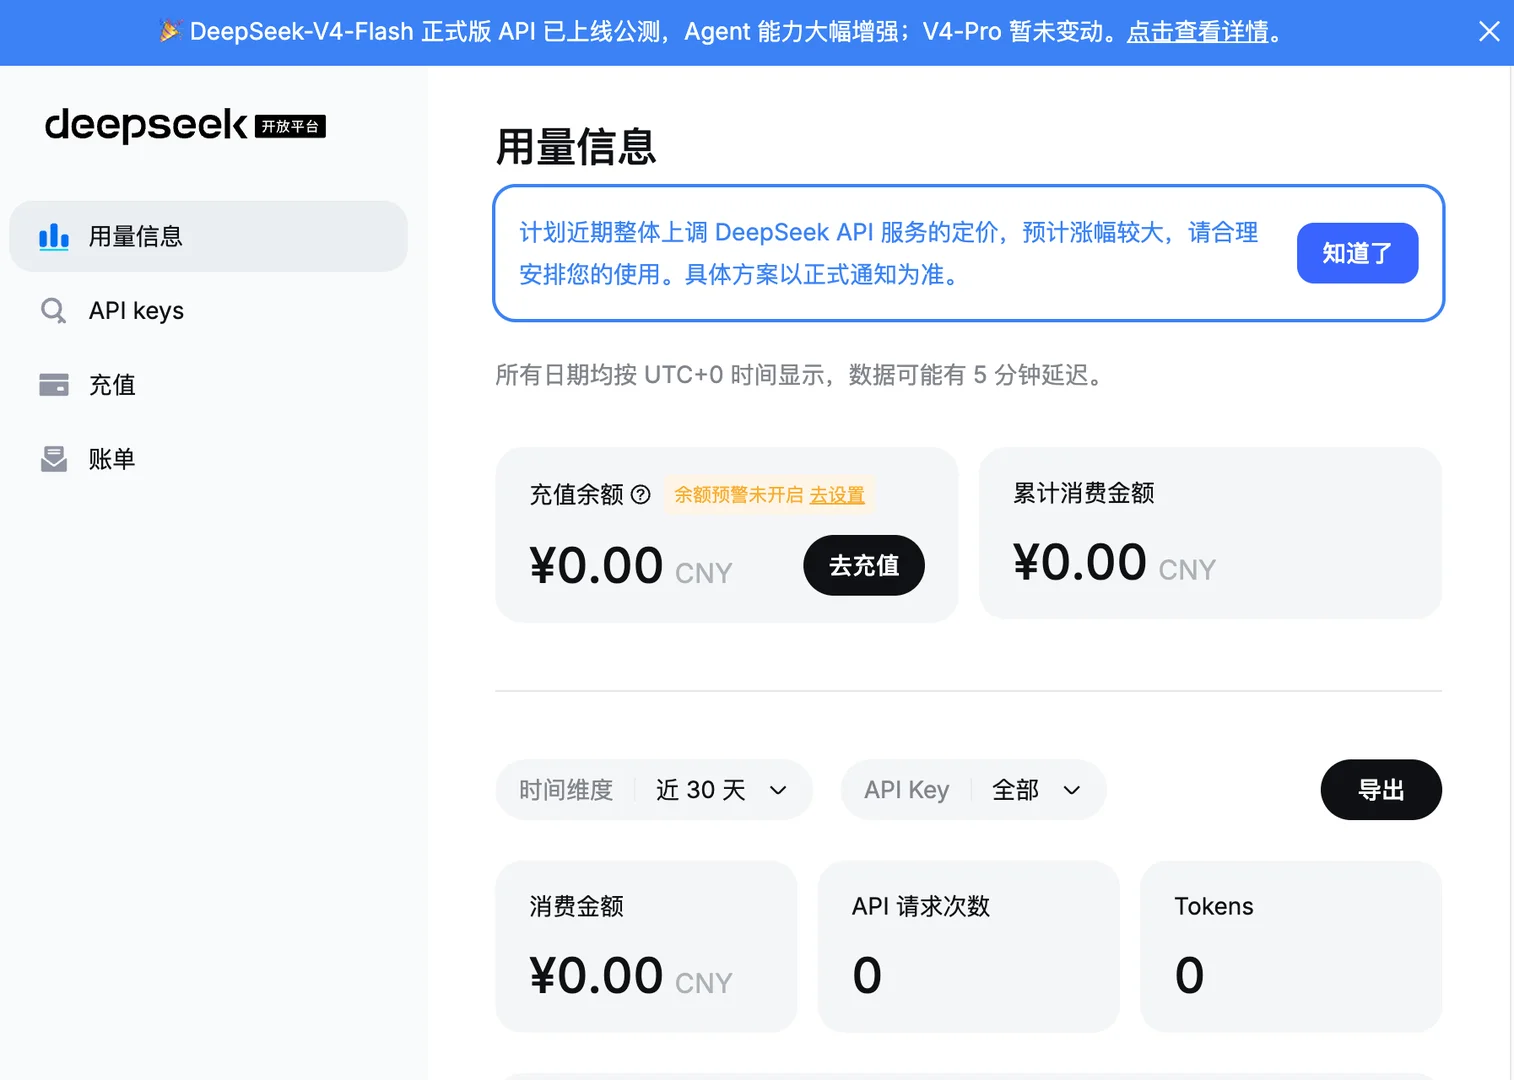Open the API Key 全部 dropdown

(974, 790)
